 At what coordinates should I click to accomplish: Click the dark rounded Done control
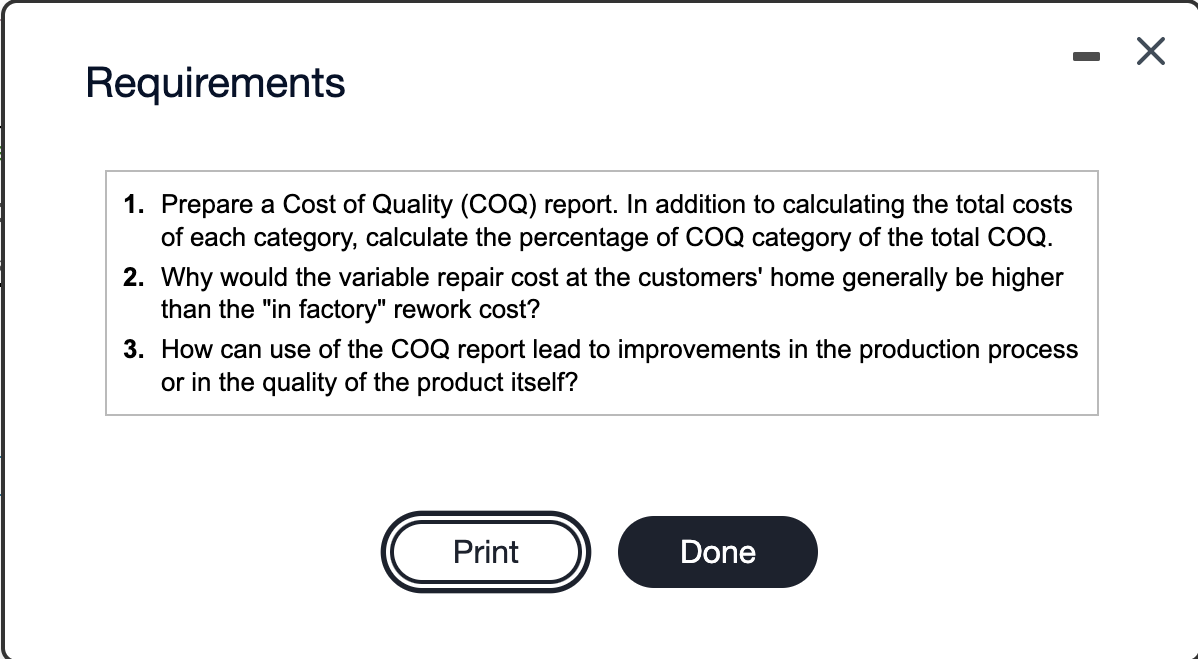click(x=717, y=551)
